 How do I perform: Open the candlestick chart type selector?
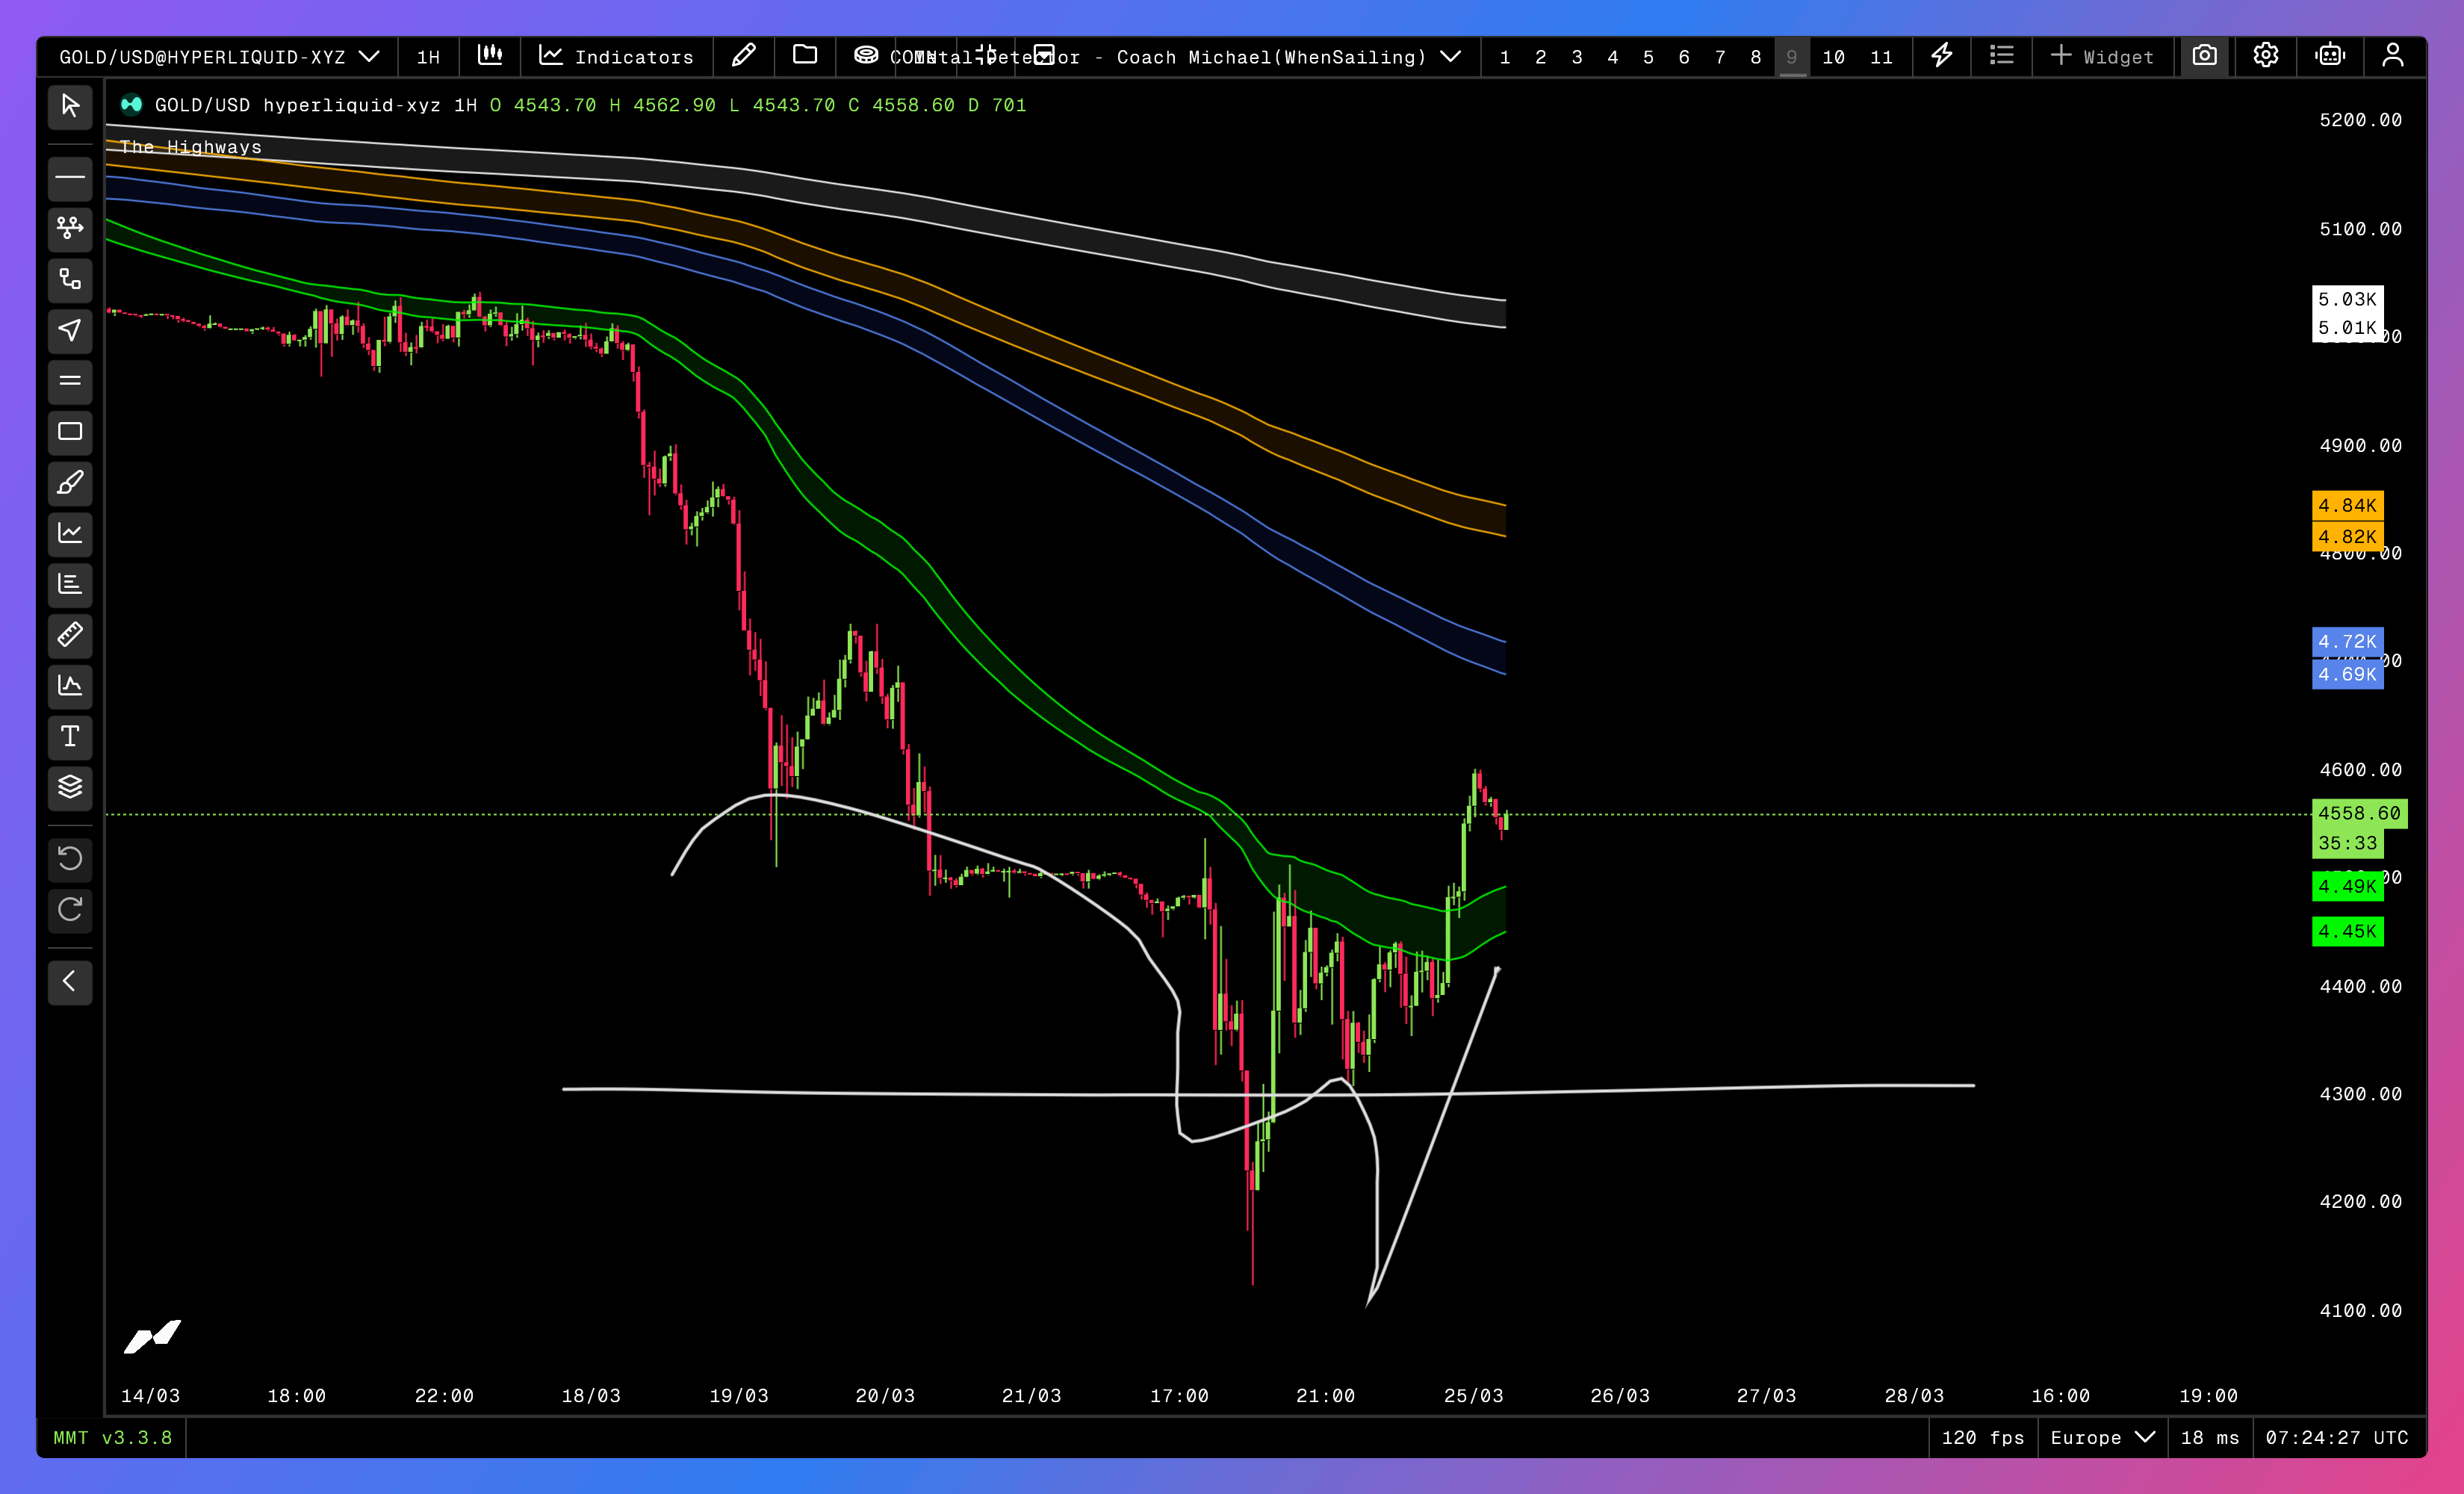tap(490, 56)
